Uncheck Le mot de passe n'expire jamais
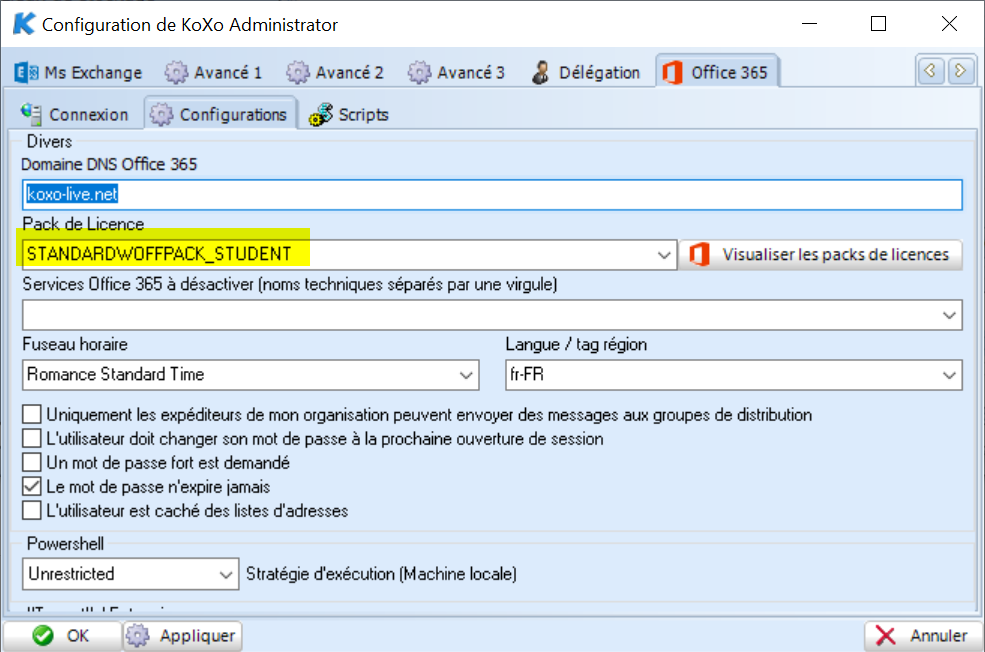 [x=31, y=487]
